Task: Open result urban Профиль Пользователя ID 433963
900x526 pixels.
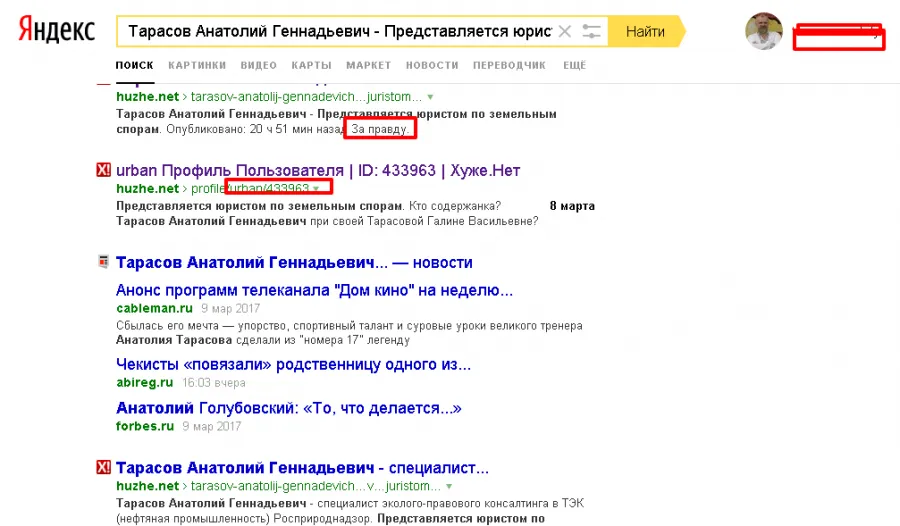Action: pyautogui.click(x=318, y=171)
